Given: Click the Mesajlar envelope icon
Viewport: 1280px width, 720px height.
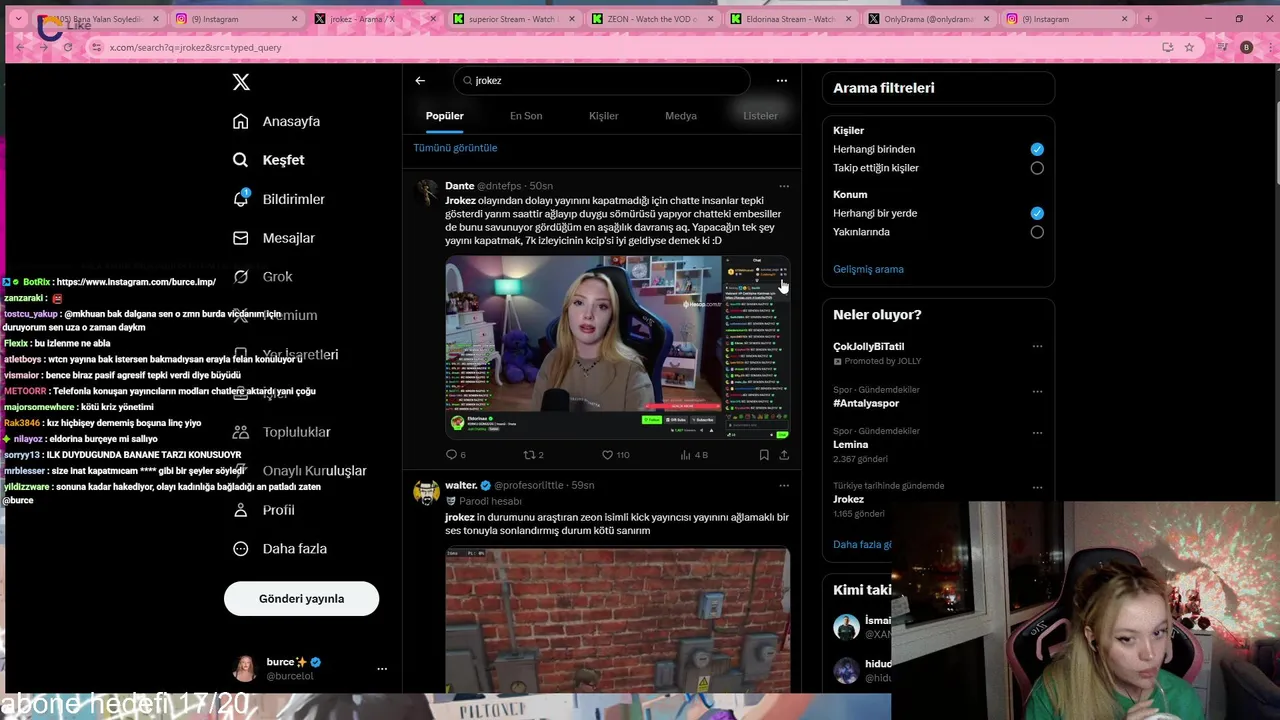Looking at the screenshot, I should coord(240,238).
